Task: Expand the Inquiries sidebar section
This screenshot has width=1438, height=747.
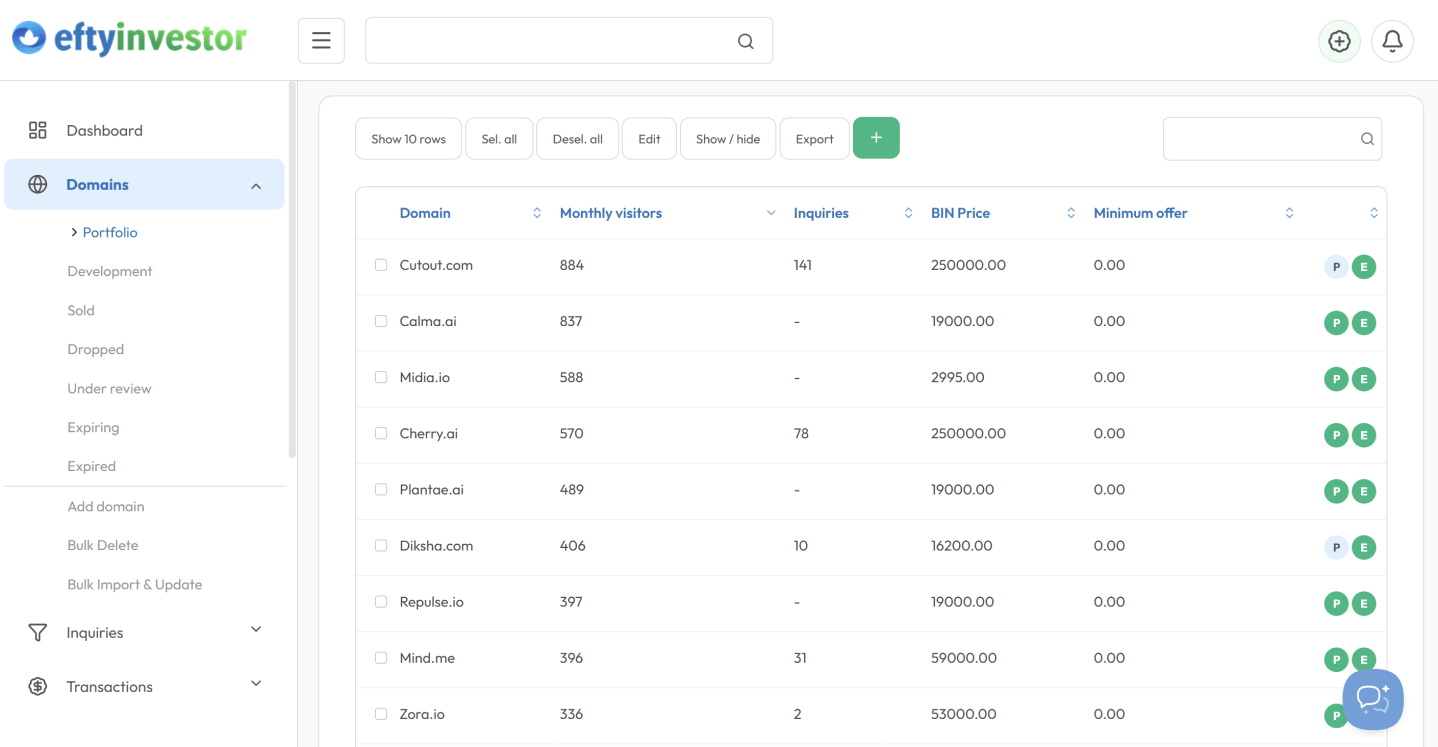Action: (255, 631)
